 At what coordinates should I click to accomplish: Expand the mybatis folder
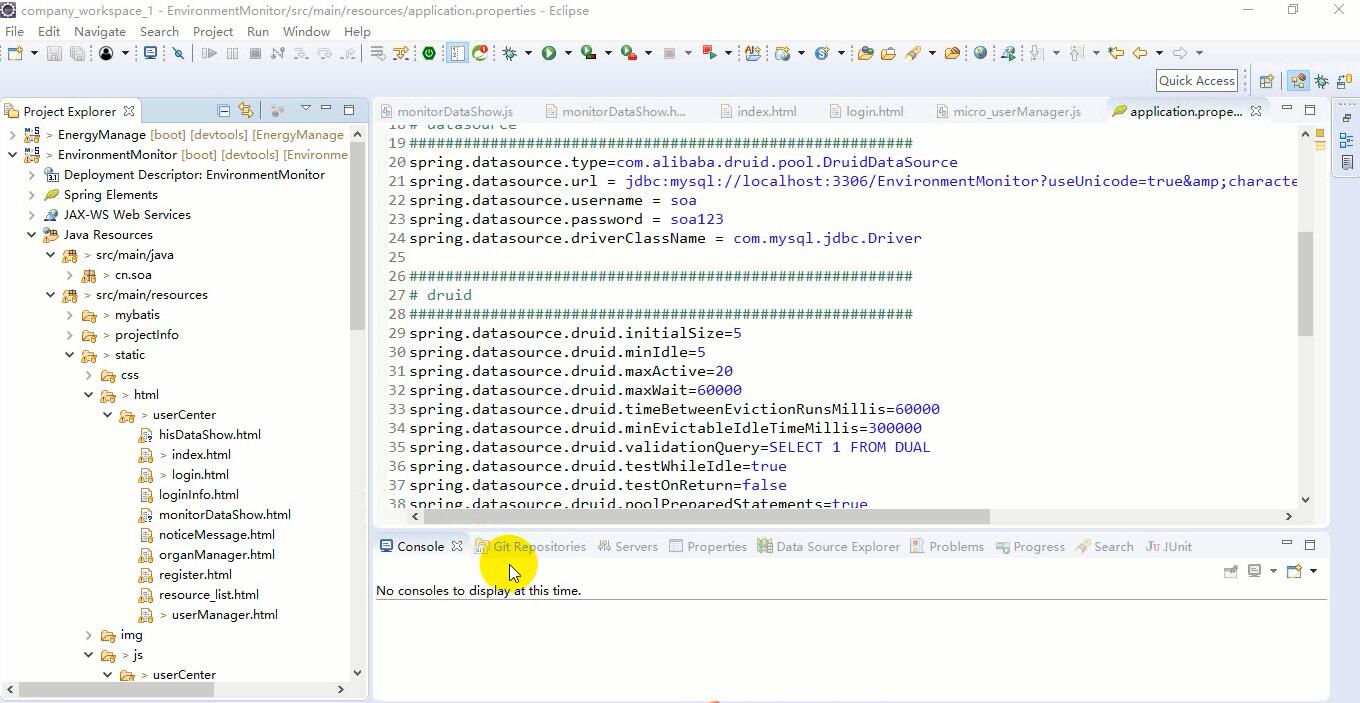pyautogui.click(x=70, y=315)
